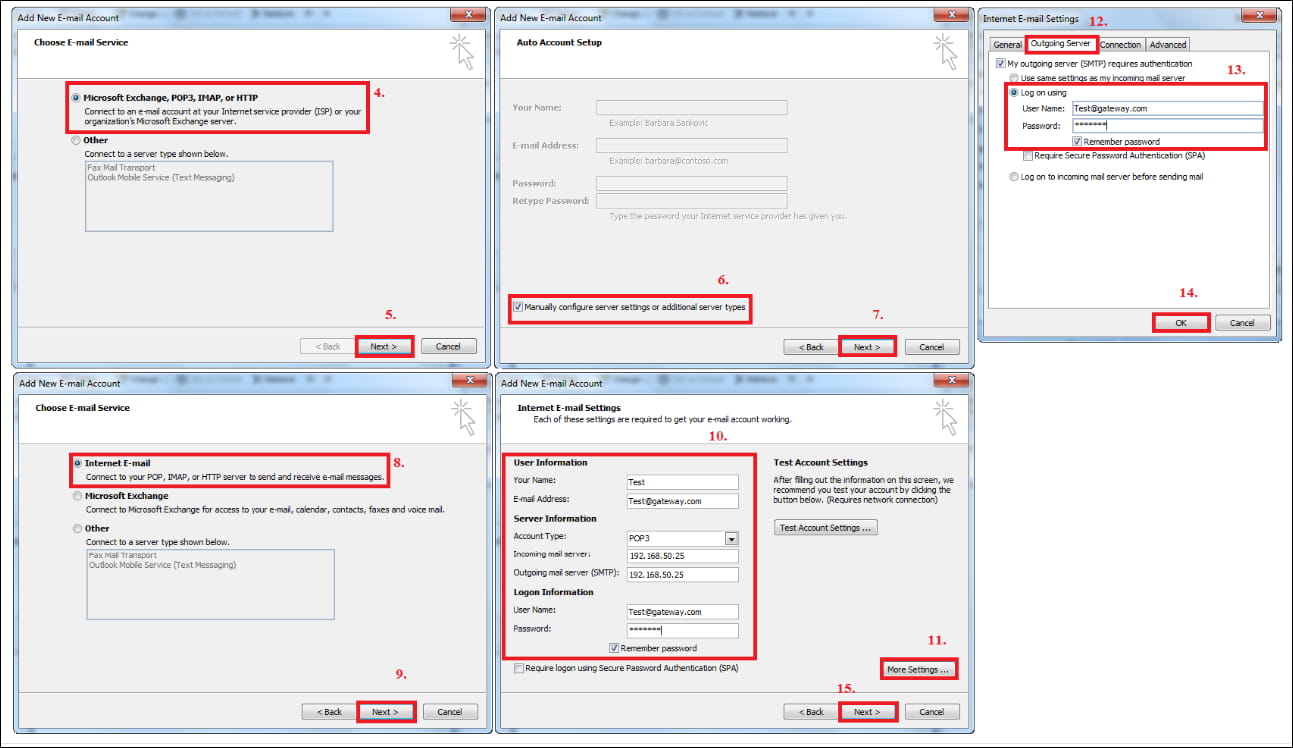Select 'Use same settings as my incoming mail server'
Viewport: 1293px width, 748px height.
point(1014,77)
